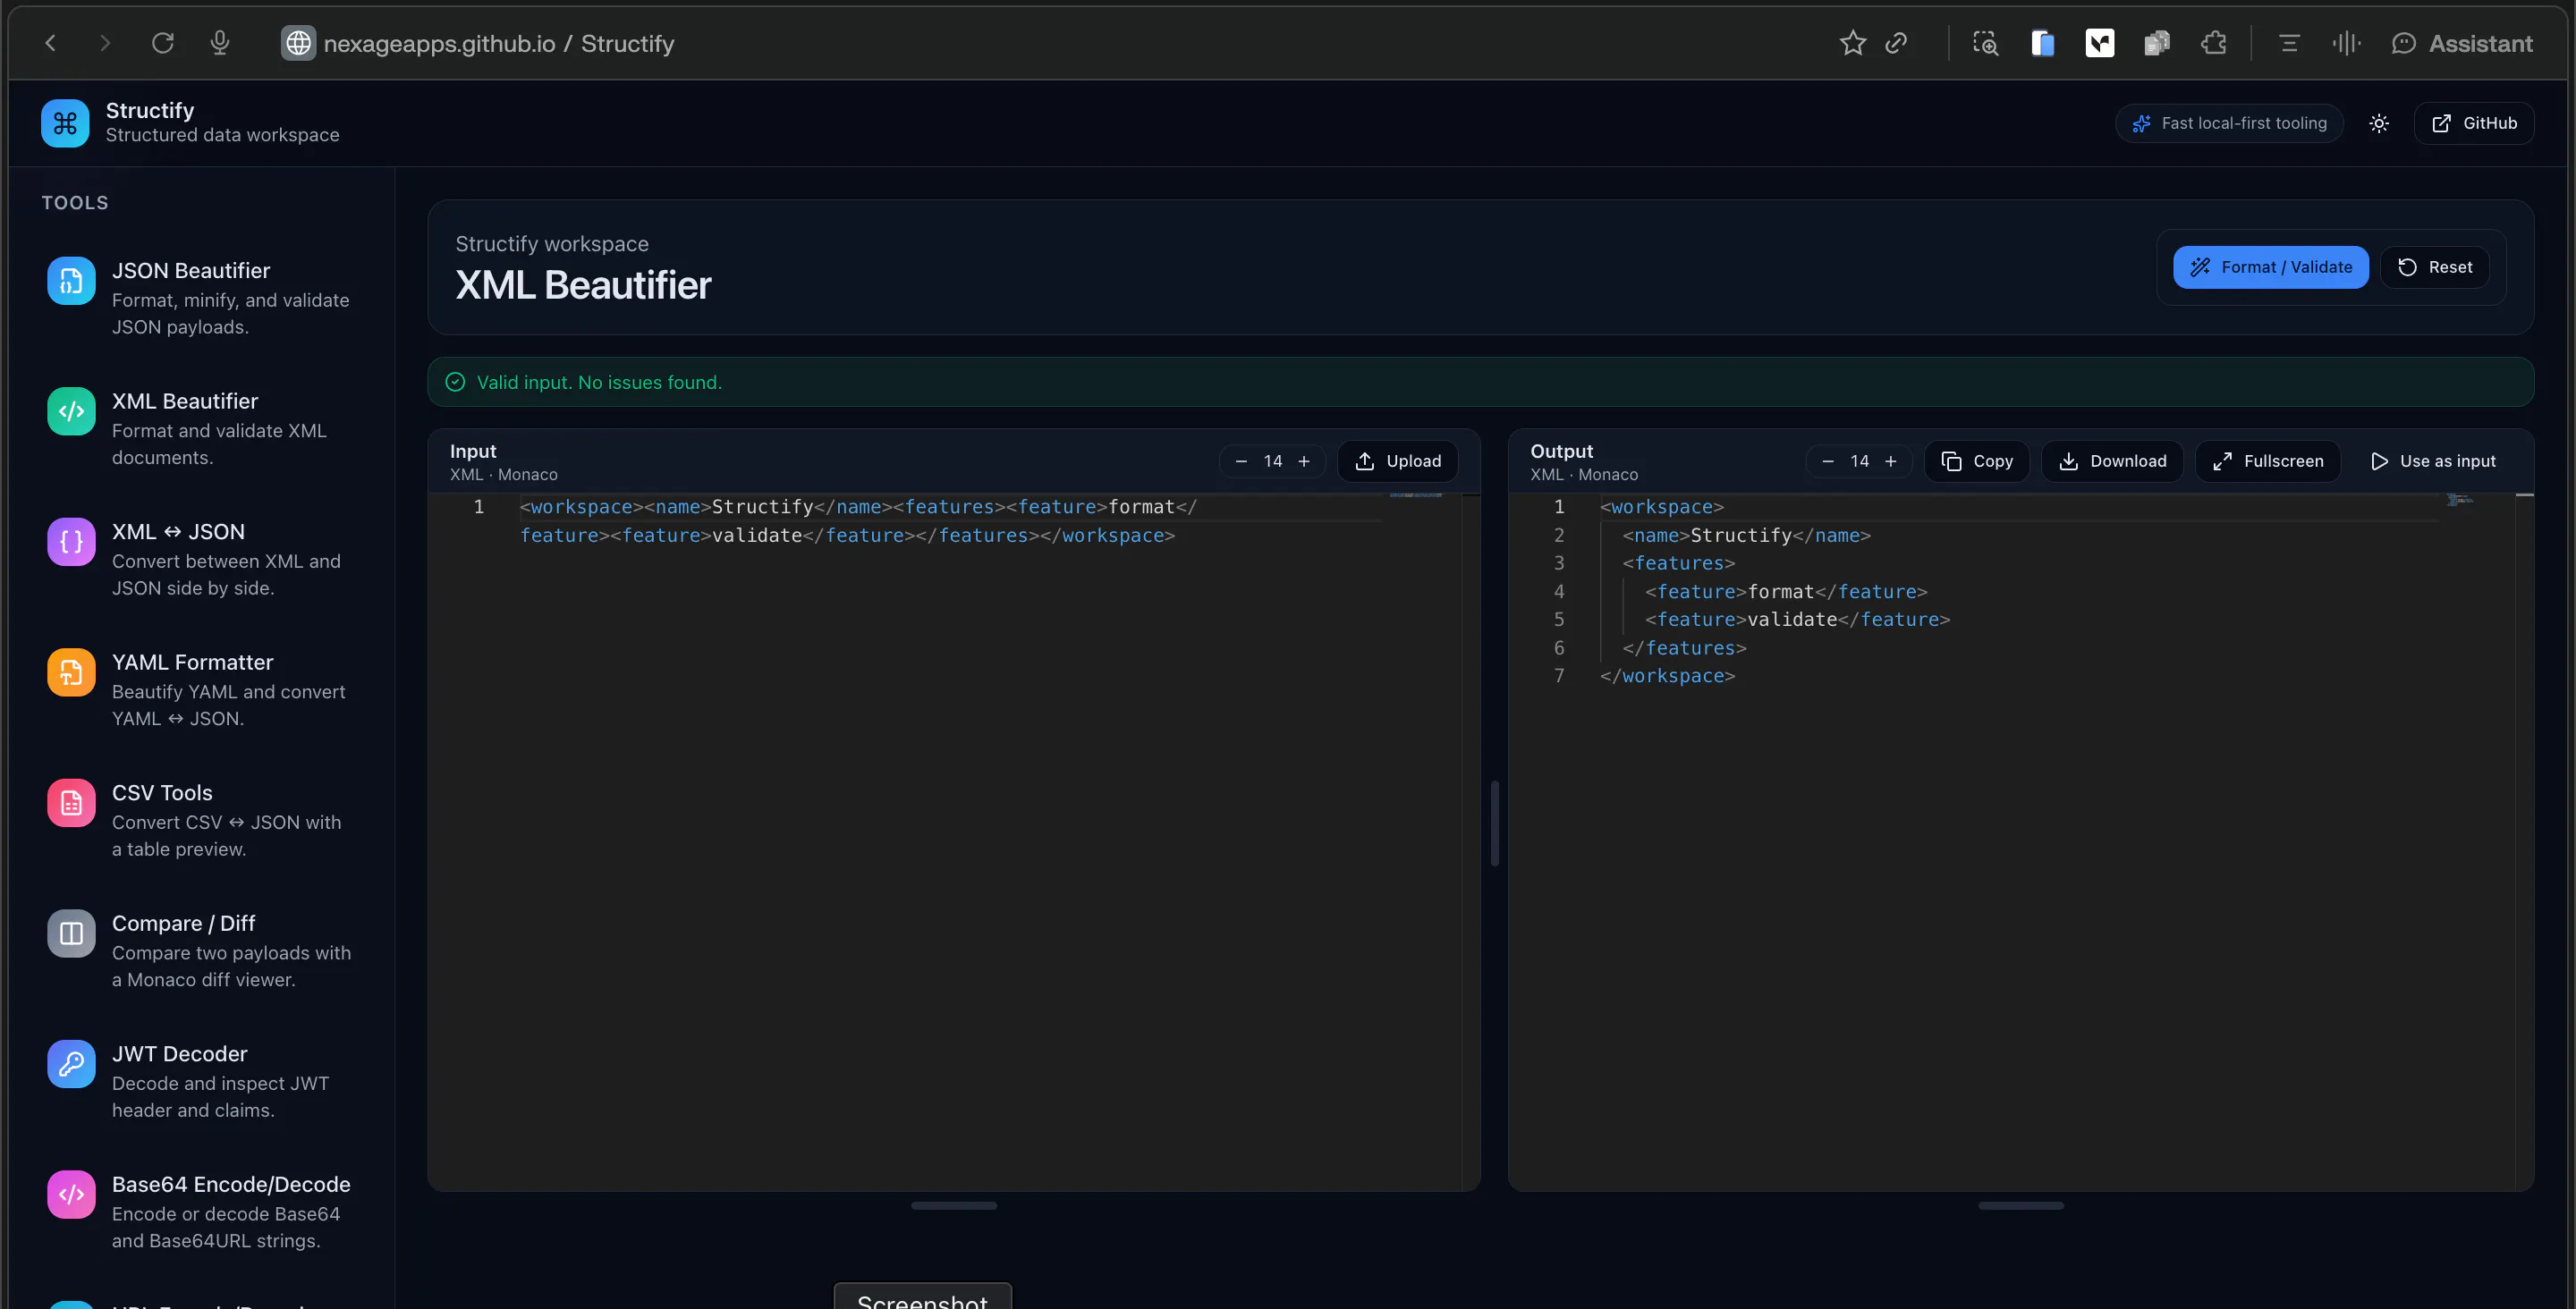Select the Compare / Diff menu label
This screenshot has height=1309, width=2576.
tap(183, 923)
